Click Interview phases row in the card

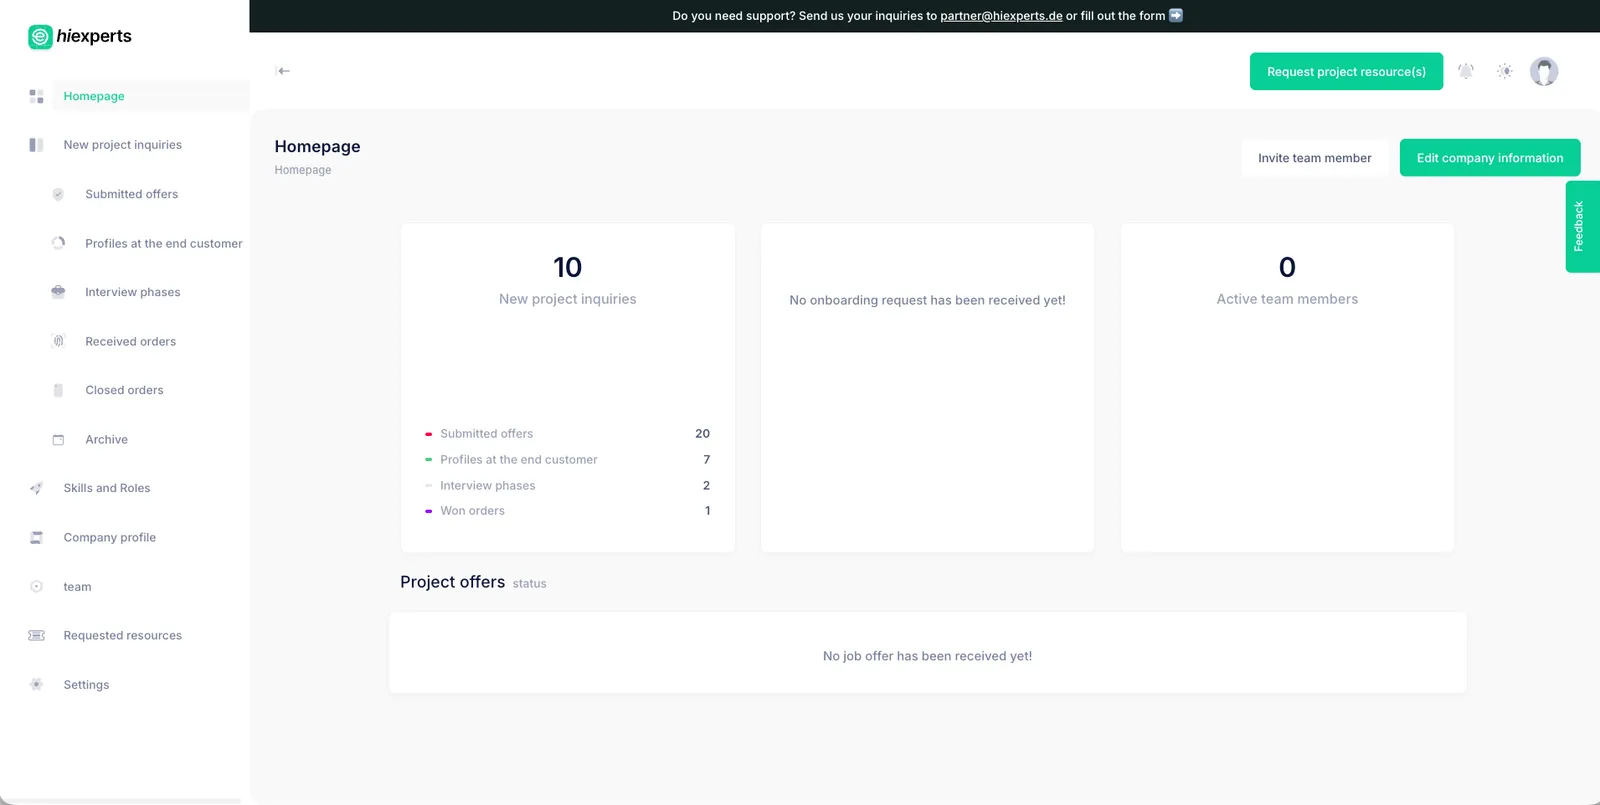coord(568,485)
